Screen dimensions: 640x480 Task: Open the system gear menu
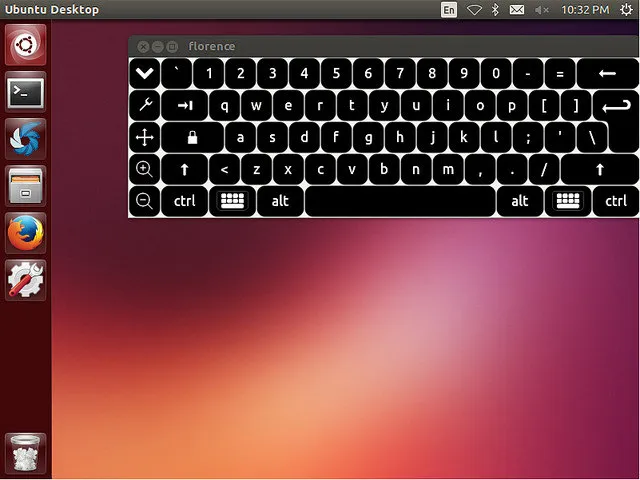(625, 9)
